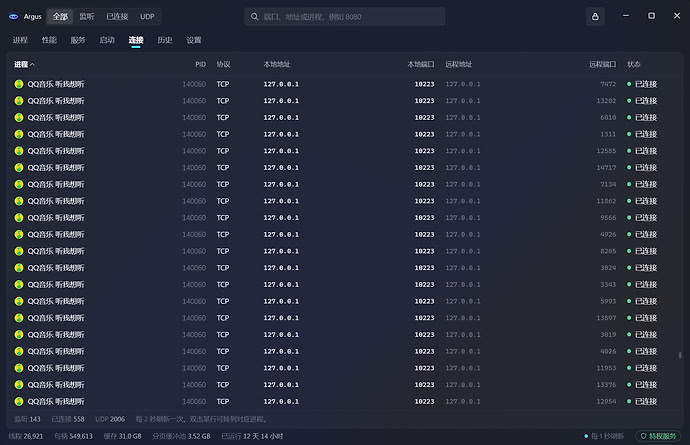Open the 启动 tab
Screen dimensions: 690x445
pyautogui.click(x=107, y=40)
